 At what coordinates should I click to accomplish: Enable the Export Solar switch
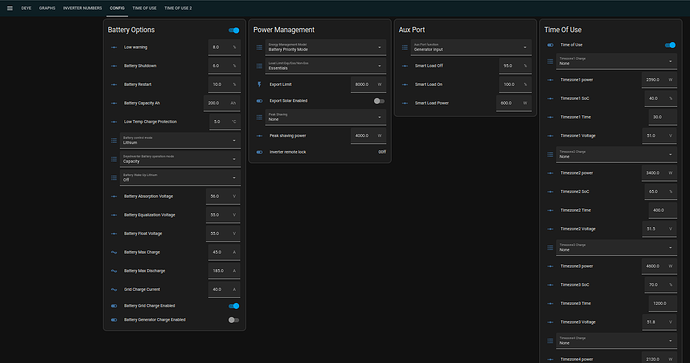[x=379, y=101]
